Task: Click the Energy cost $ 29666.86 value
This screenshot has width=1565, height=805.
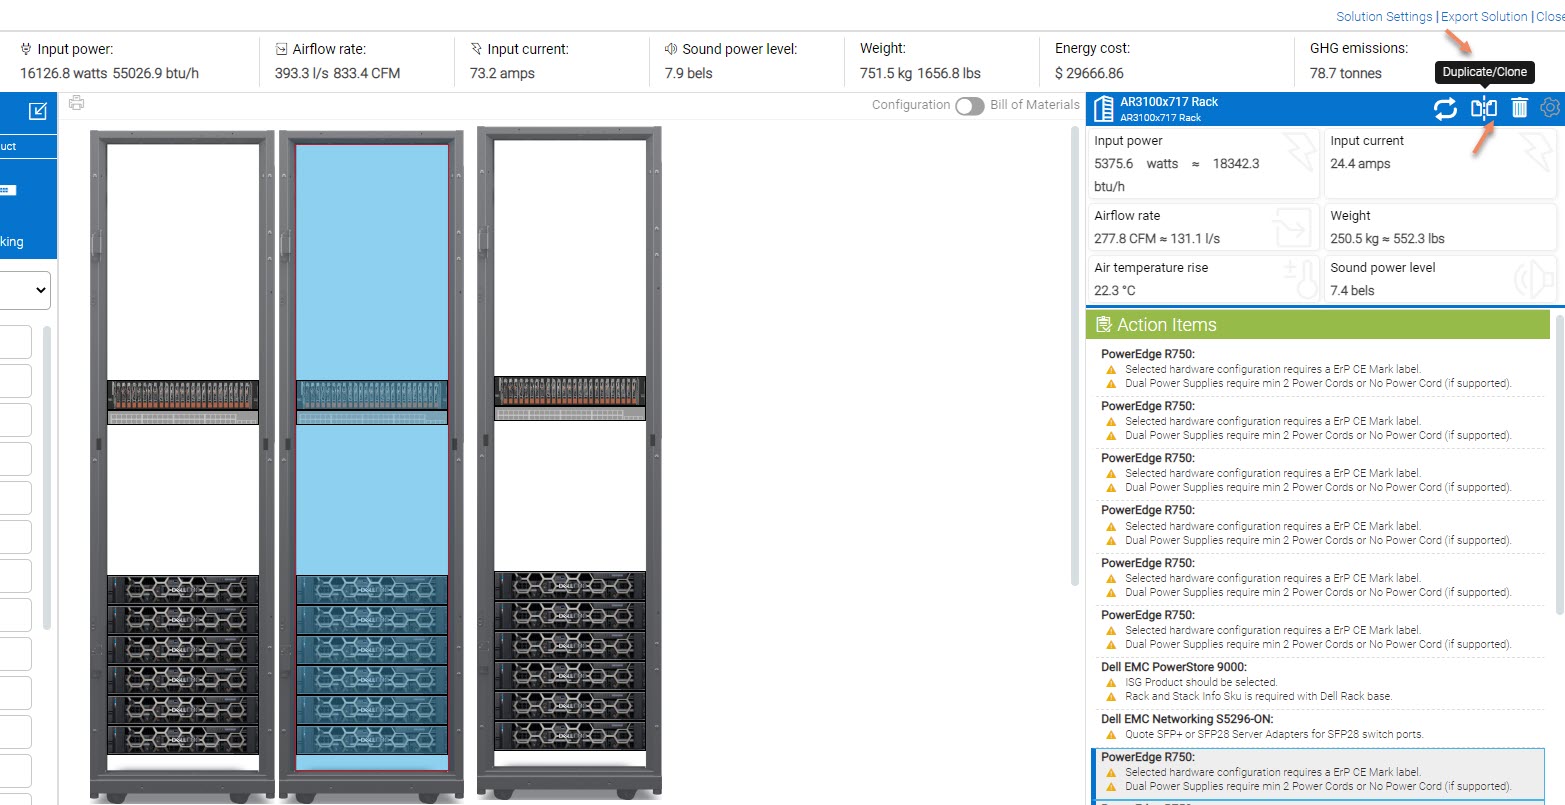Action: coord(1089,73)
